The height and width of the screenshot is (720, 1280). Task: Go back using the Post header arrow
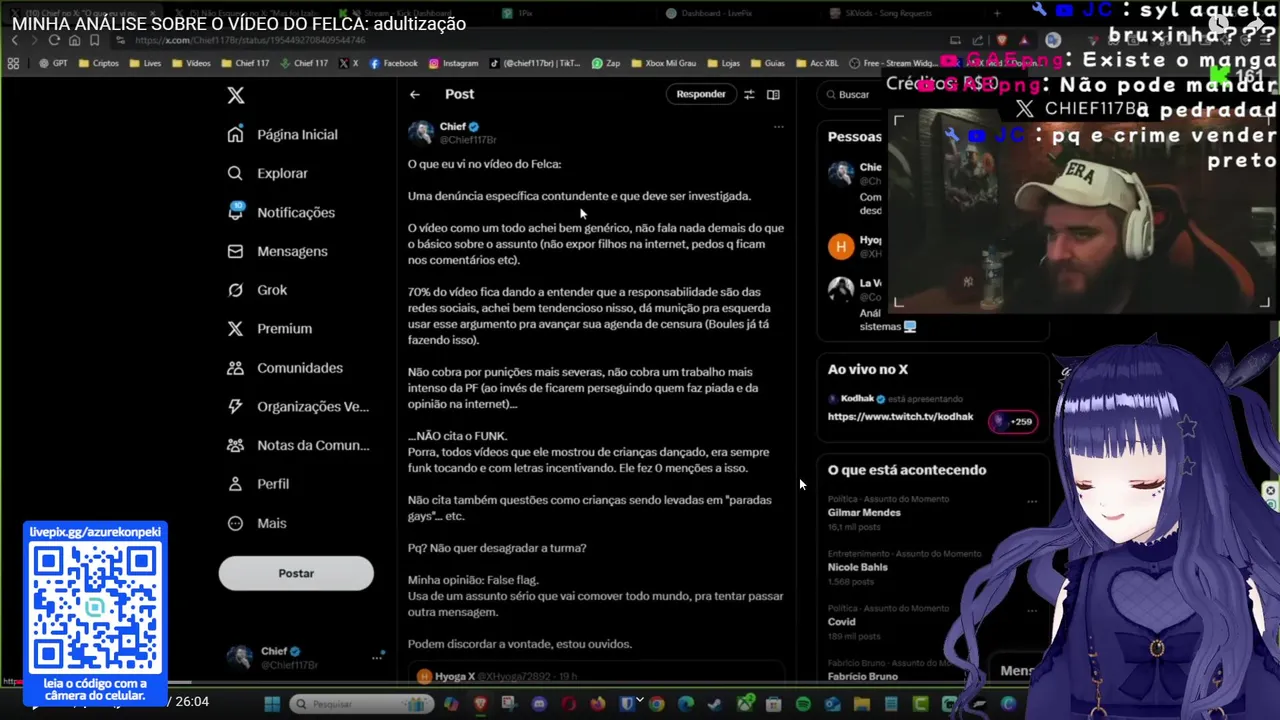tap(415, 94)
